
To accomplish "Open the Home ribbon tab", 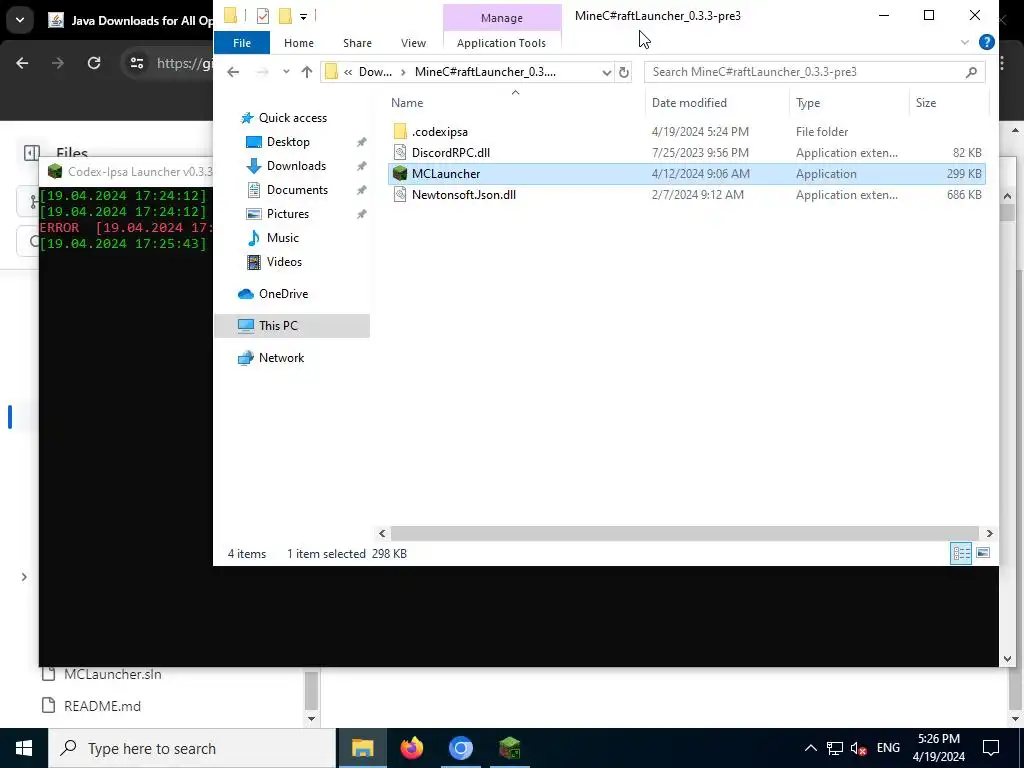I will [298, 43].
